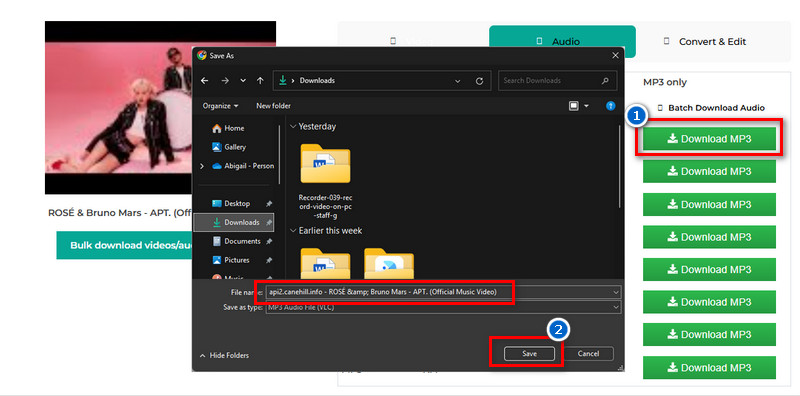The width and height of the screenshot is (800, 396).
Task: Switch to the Audio tab
Action: point(562,42)
